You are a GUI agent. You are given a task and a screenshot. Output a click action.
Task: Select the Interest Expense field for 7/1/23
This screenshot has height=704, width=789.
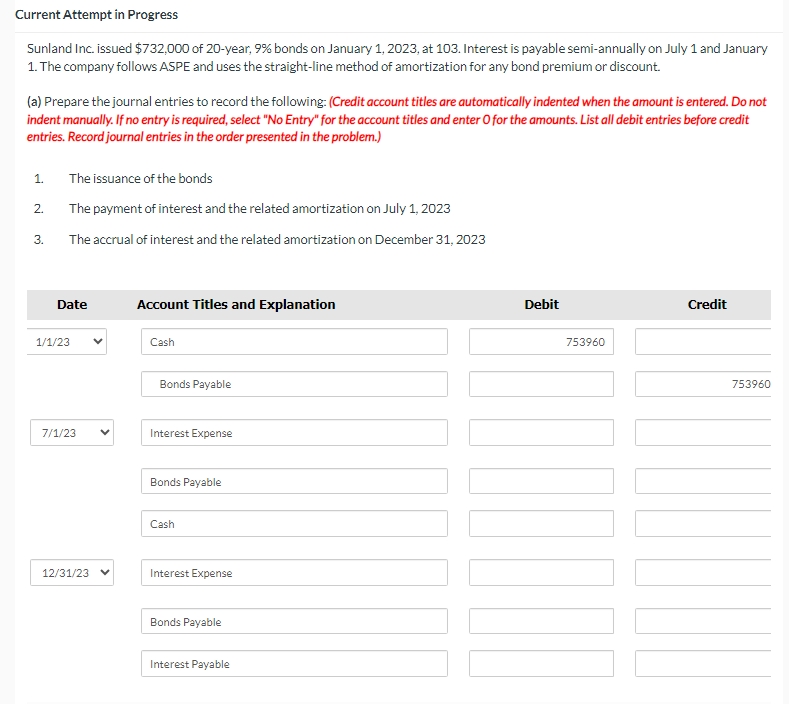click(x=294, y=432)
